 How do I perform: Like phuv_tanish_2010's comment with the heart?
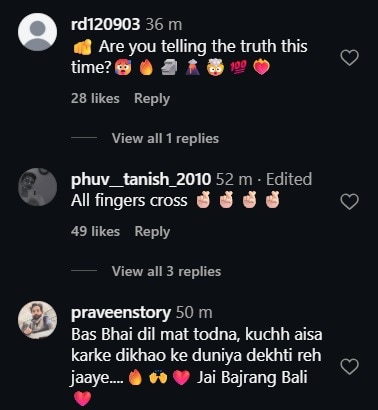(x=349, y=201)
